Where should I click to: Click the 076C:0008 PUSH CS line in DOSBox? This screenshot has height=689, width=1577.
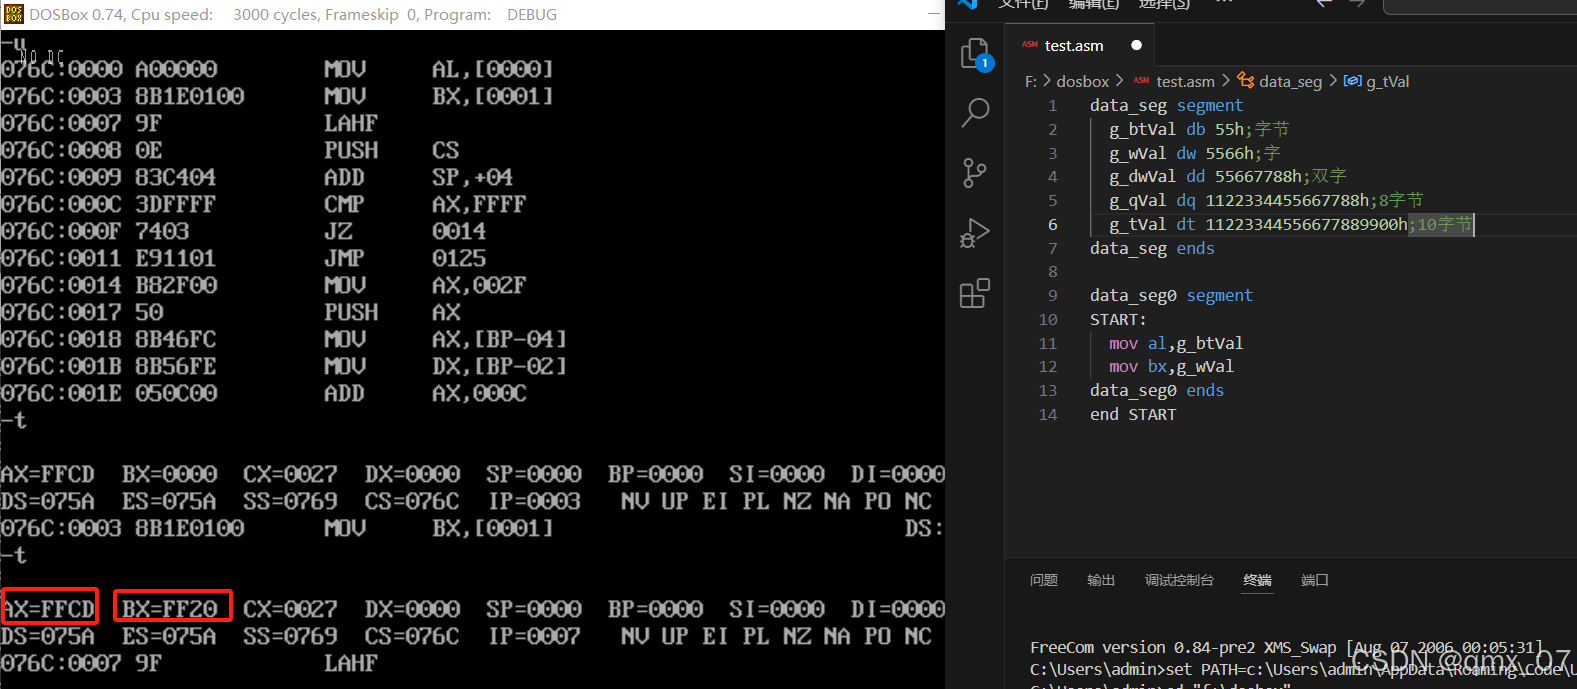point(230,150)
